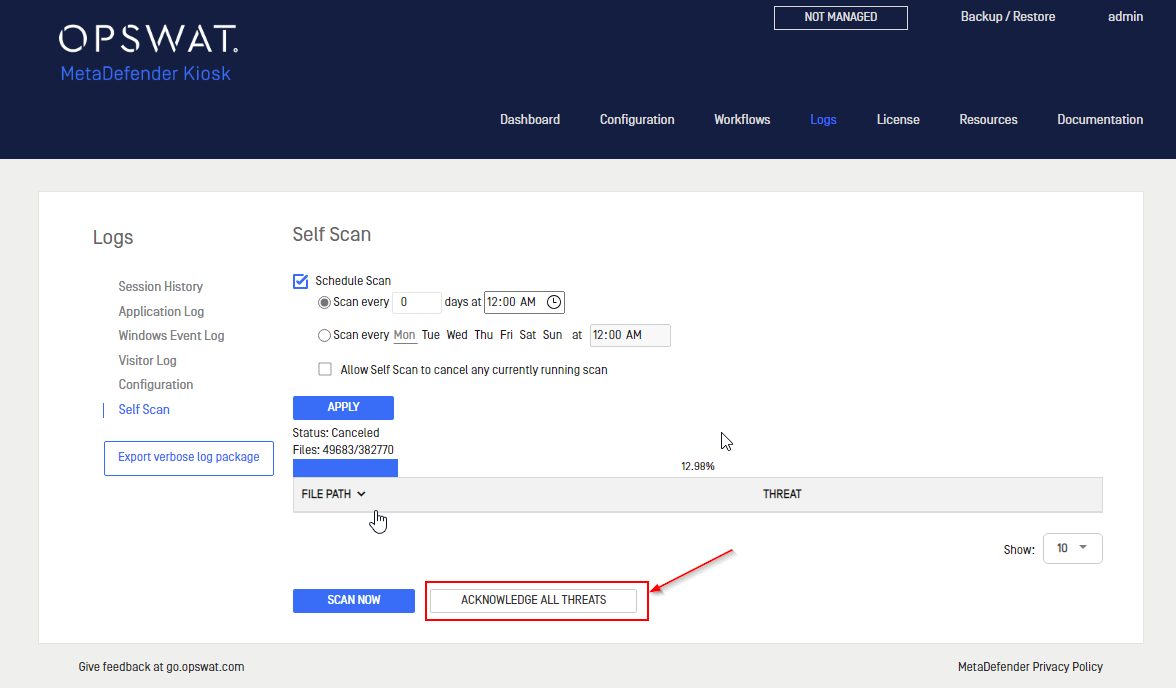The width and height of the screenshot is (1176, 688).
Task: Open Application Log in sidebar
Action: 161,311
